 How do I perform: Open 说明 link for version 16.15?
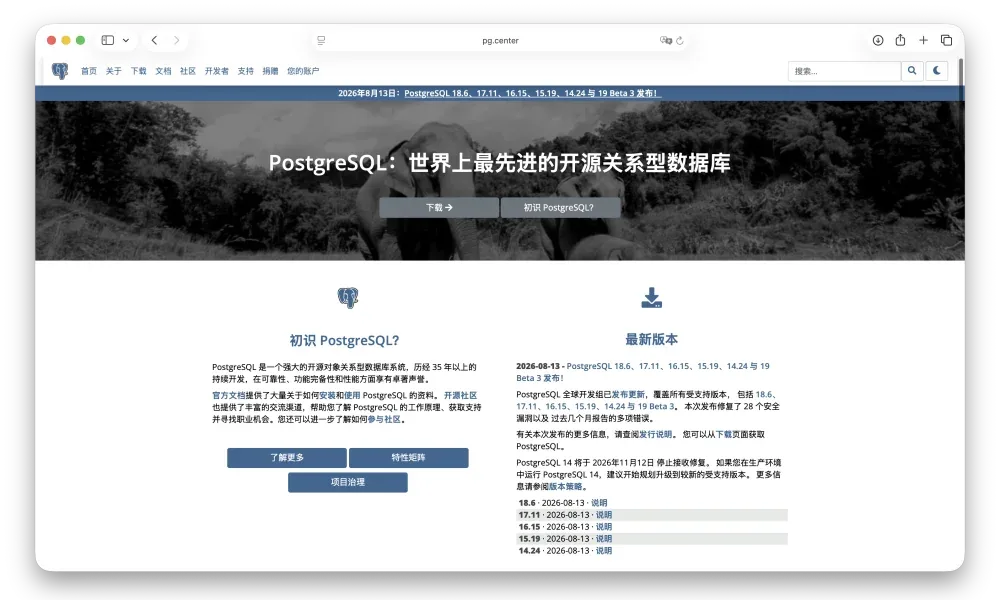click(603, 527)
